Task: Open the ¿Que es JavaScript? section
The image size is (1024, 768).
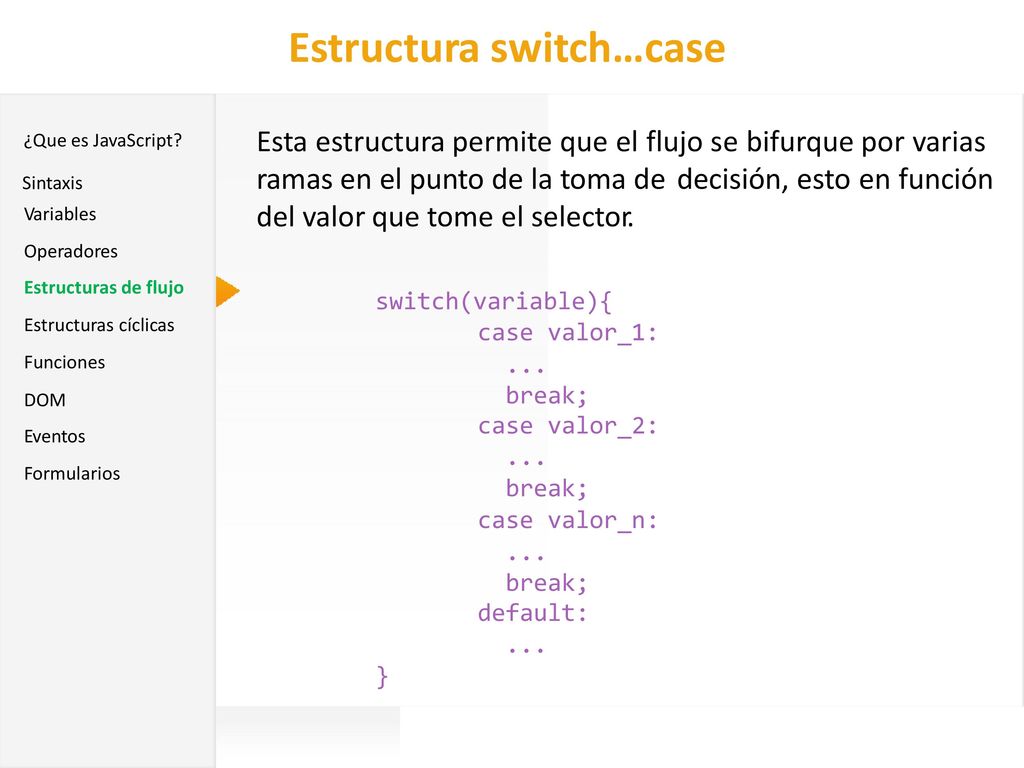Action: 103,140
